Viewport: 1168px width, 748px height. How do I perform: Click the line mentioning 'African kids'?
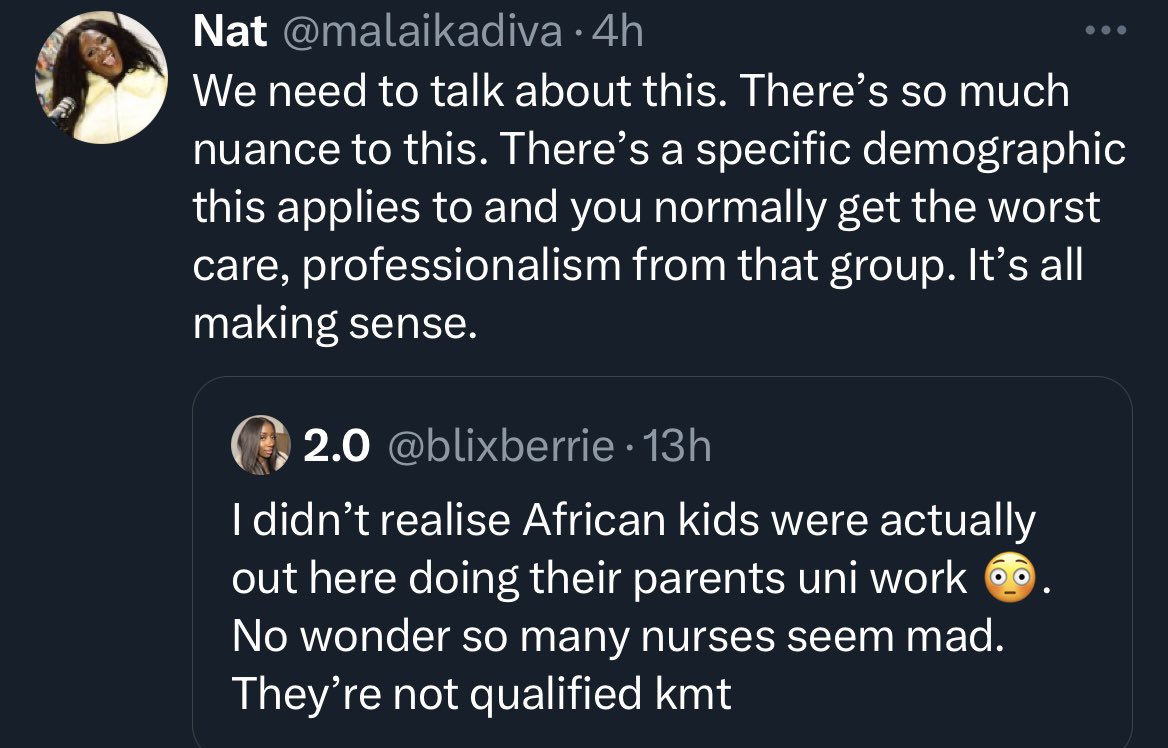coord(633,521)
